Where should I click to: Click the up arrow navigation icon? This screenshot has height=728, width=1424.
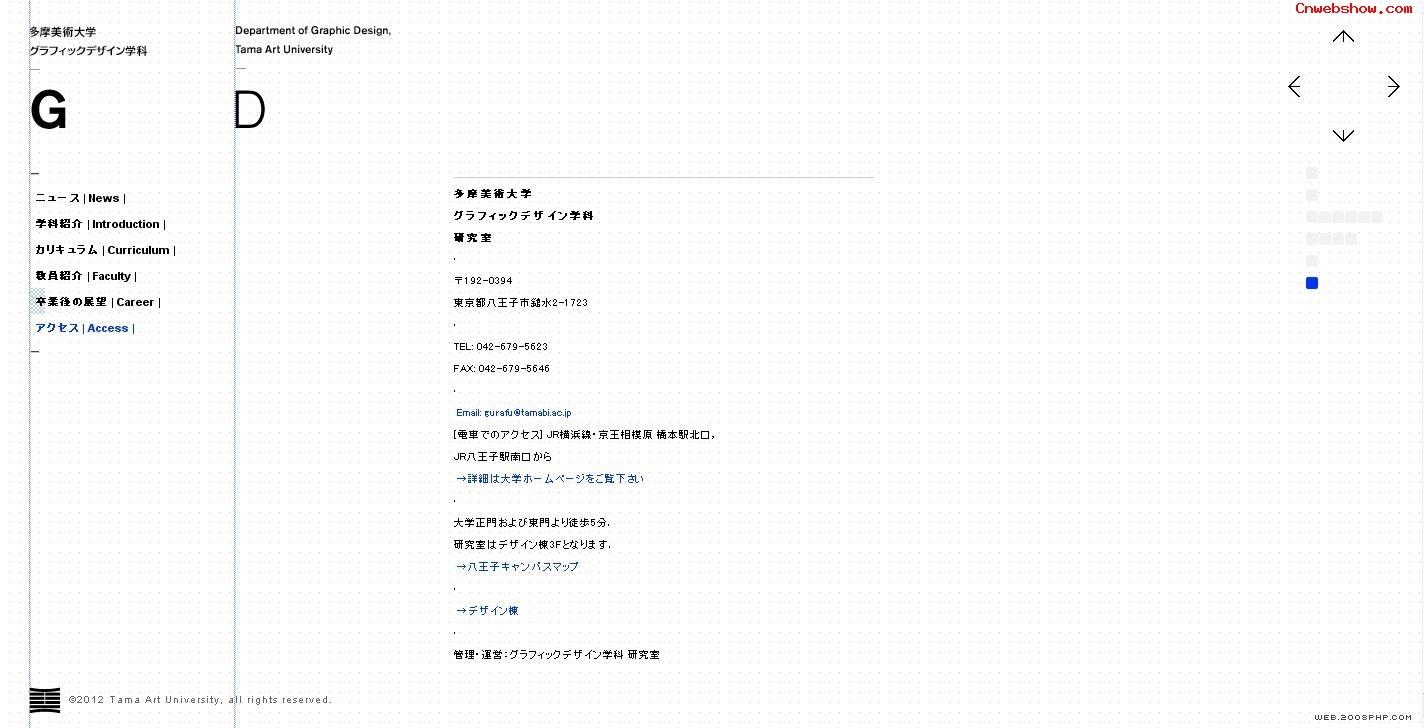[1343, 37]
